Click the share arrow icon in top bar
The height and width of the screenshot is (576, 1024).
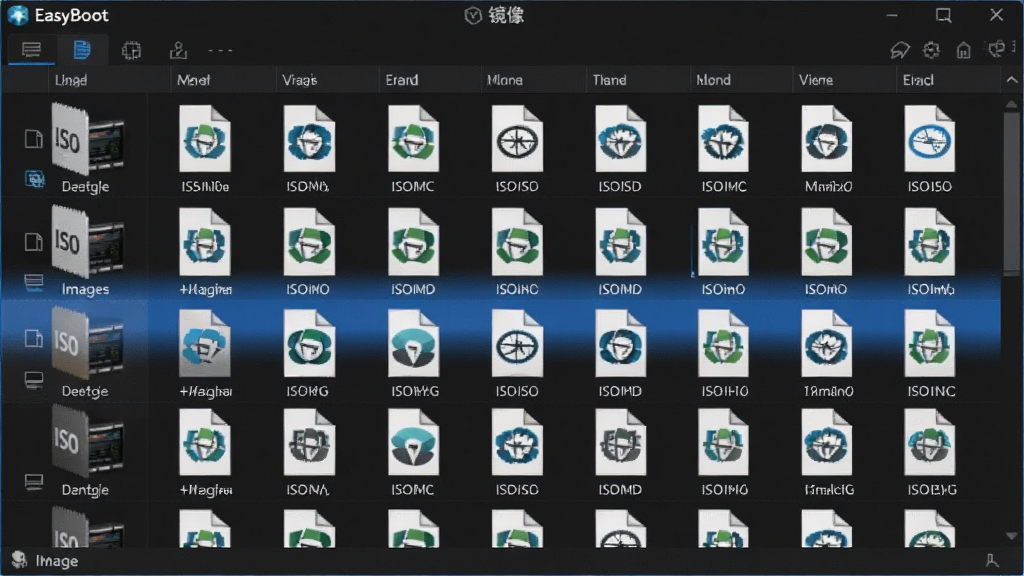point(900,50)
